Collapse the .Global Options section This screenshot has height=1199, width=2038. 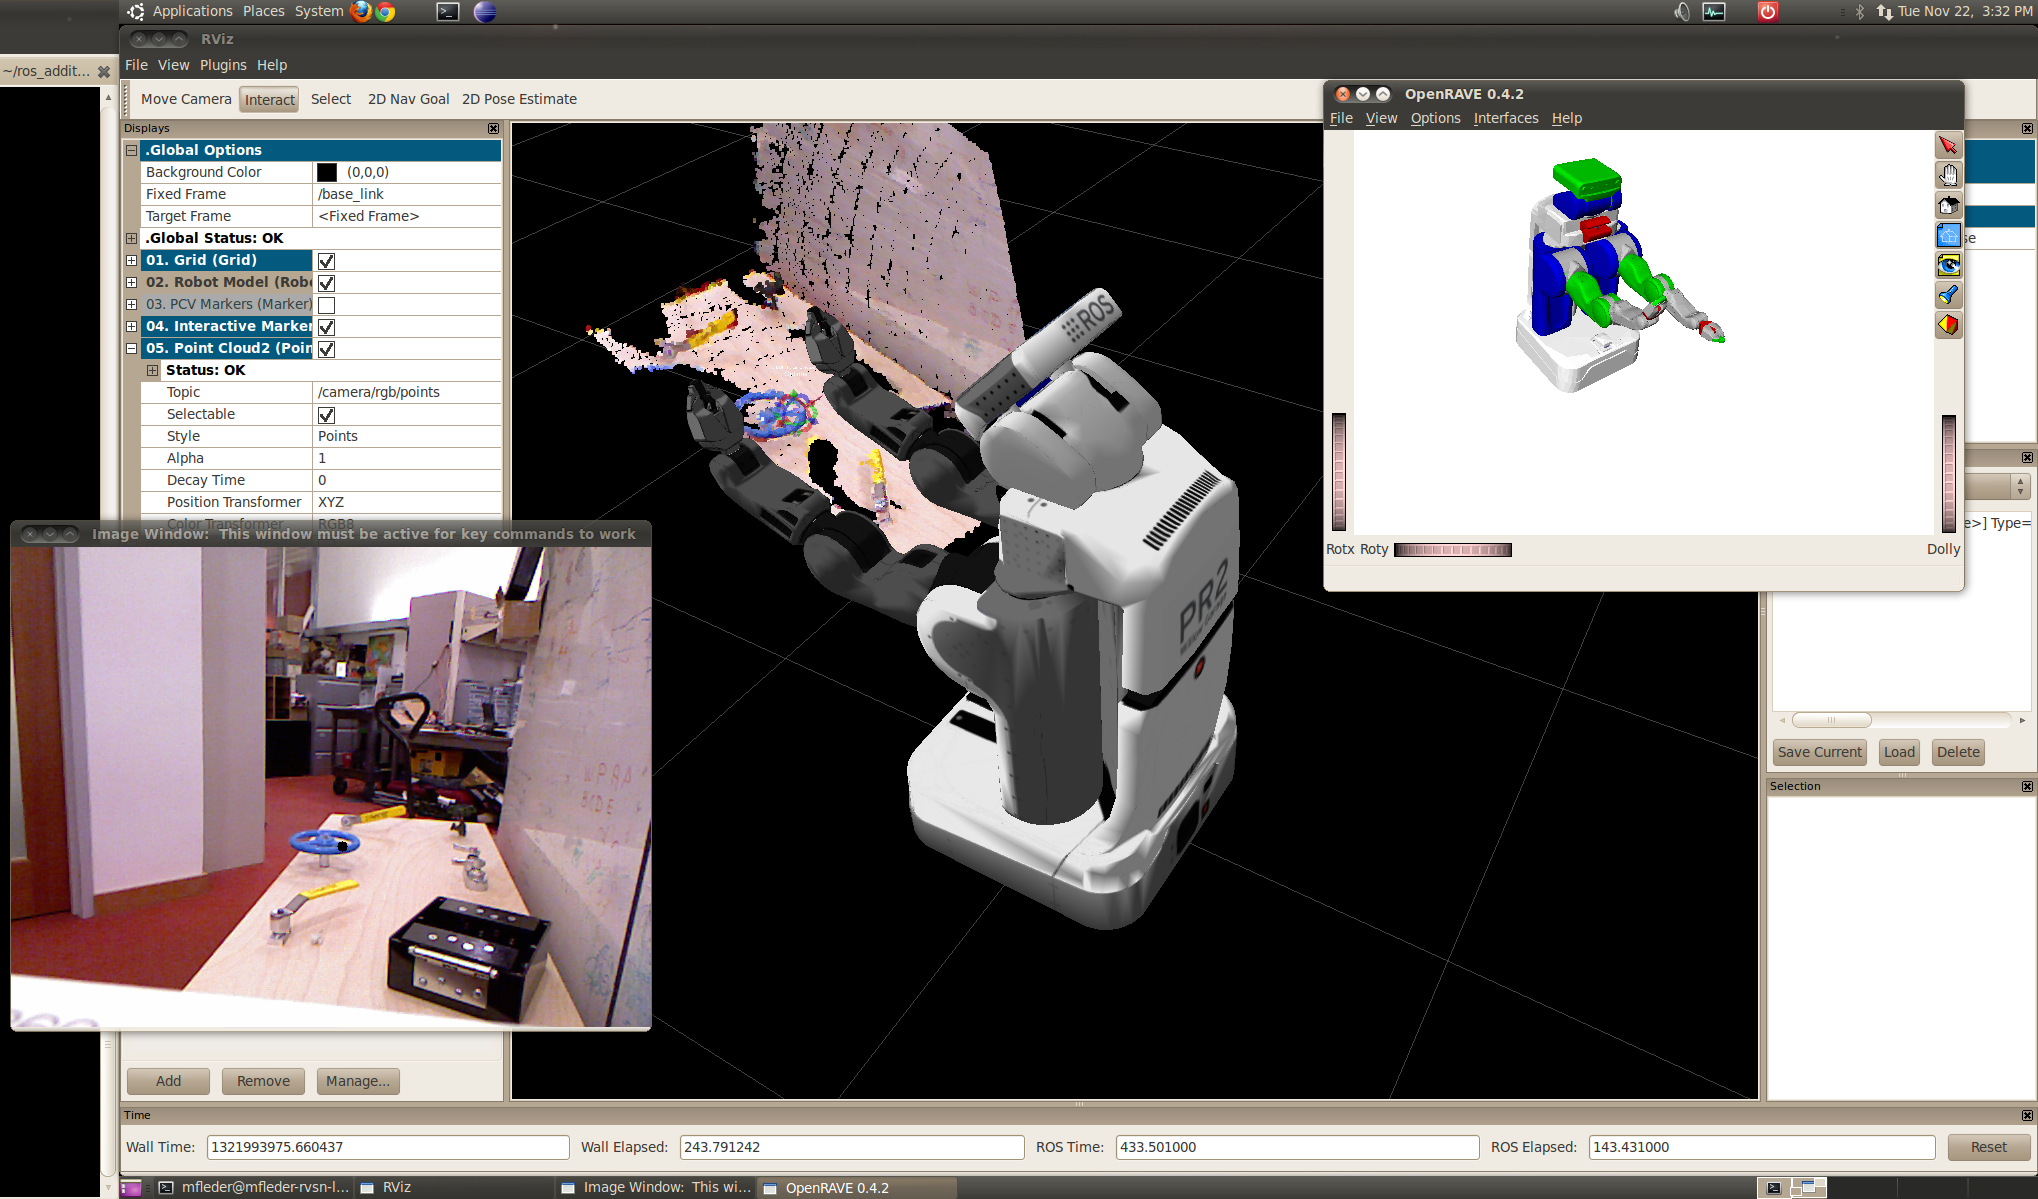pos(131,150)
